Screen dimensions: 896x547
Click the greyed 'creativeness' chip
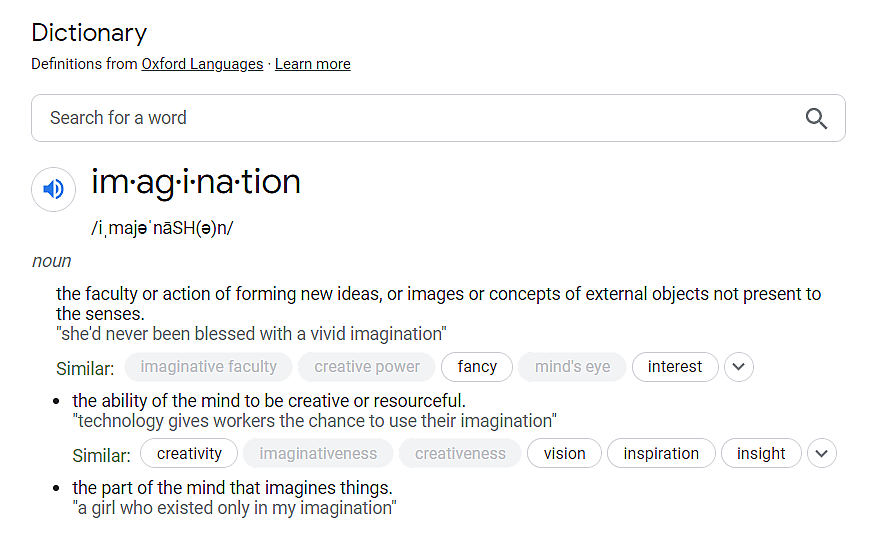click(460, 454)
